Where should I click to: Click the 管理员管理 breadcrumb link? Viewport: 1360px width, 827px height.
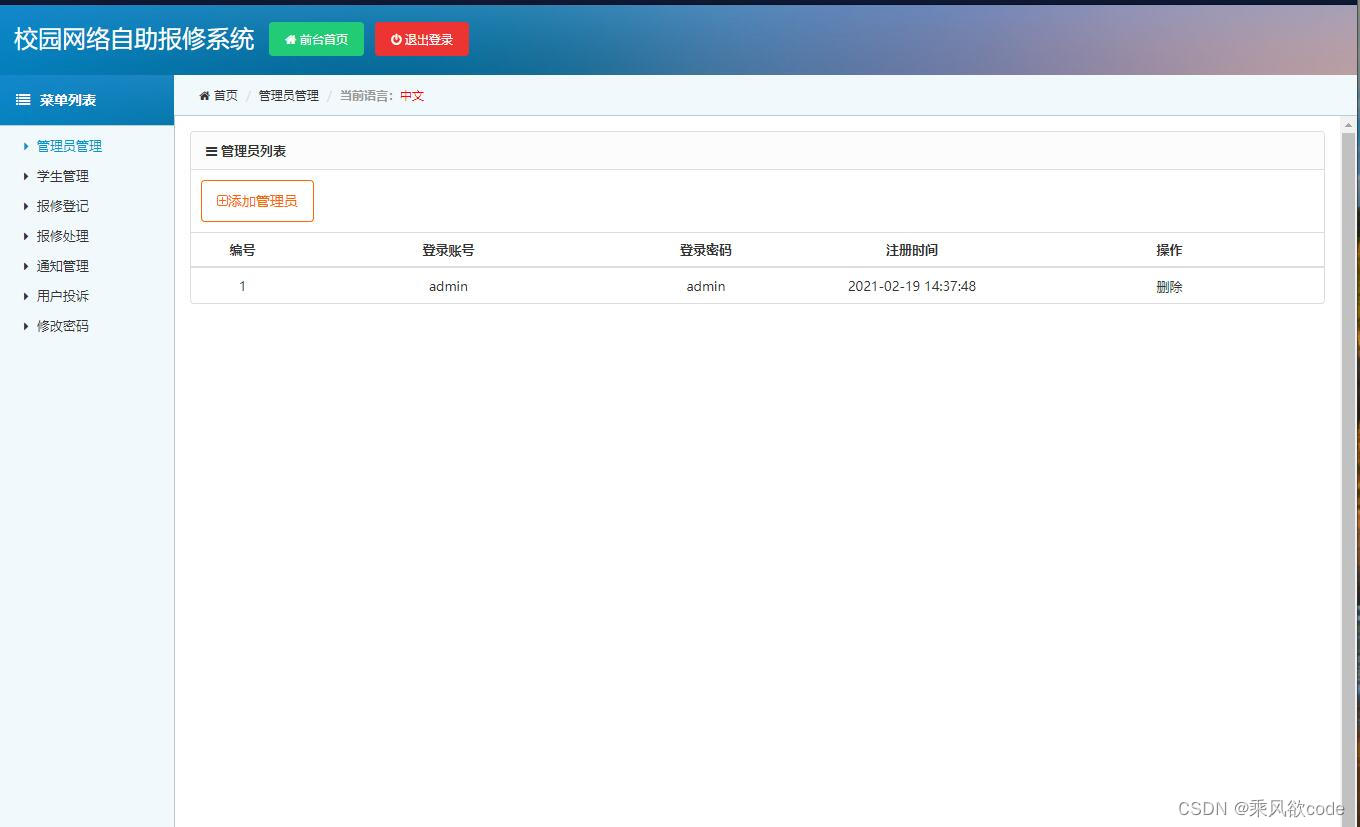(x=289, y=96)
